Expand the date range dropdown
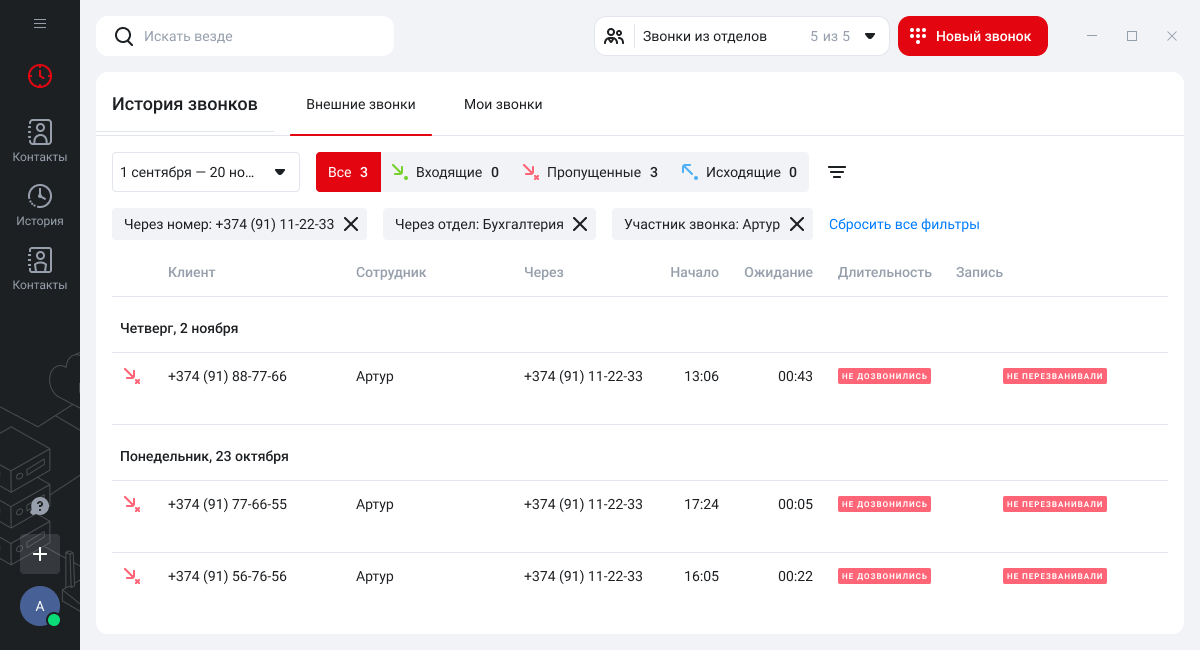This screenshot has height=650, width=1200. (205, 172)
